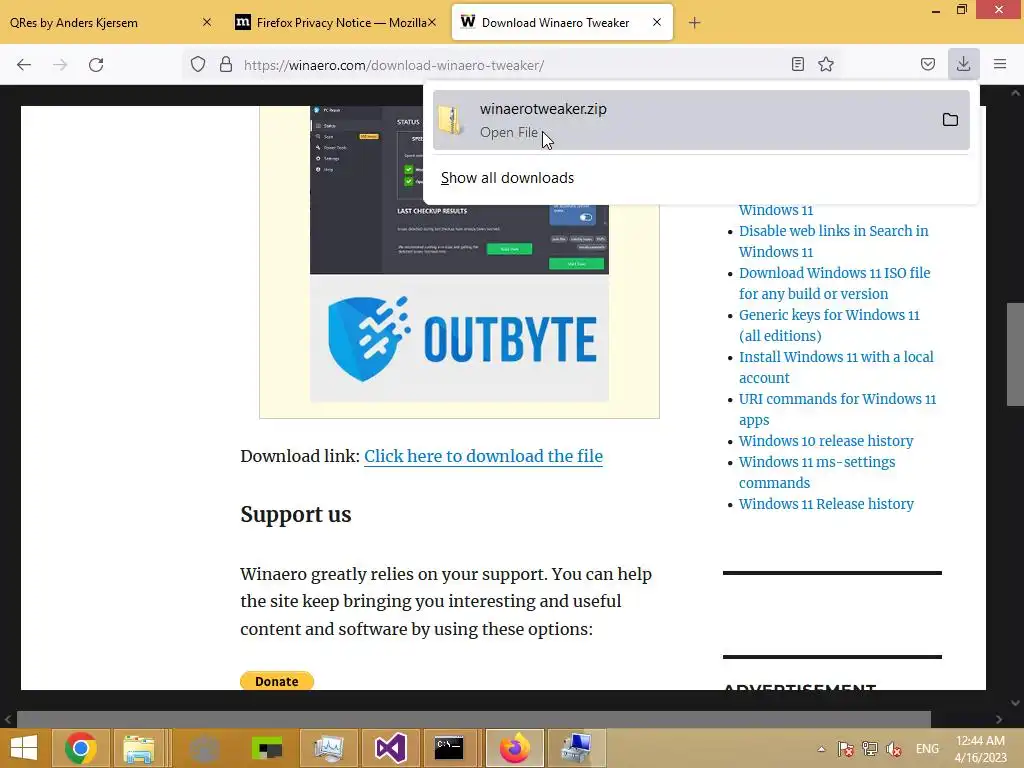This screenshot has height=768, width=1024.
Task: Open Download Windows 11 ISO file link
Action: 835,283
